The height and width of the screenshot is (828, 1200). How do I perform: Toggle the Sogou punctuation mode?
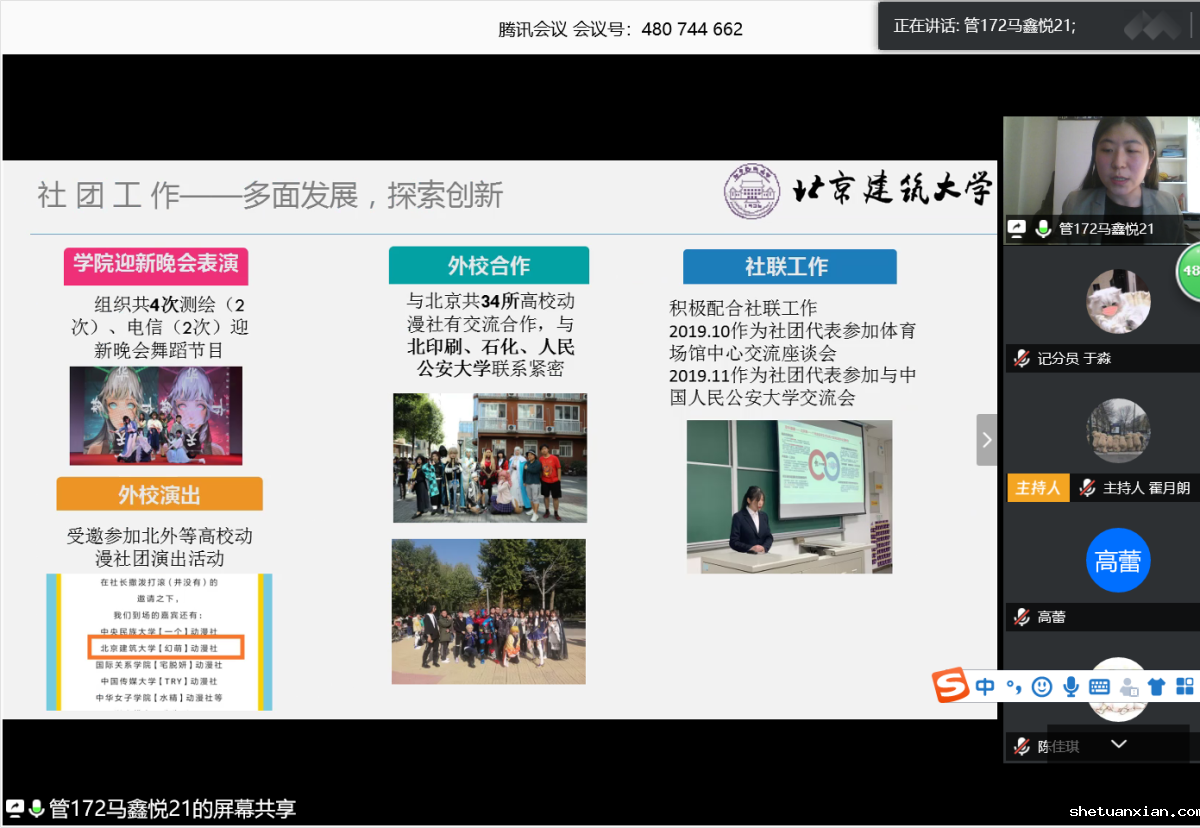[1013, 687]
